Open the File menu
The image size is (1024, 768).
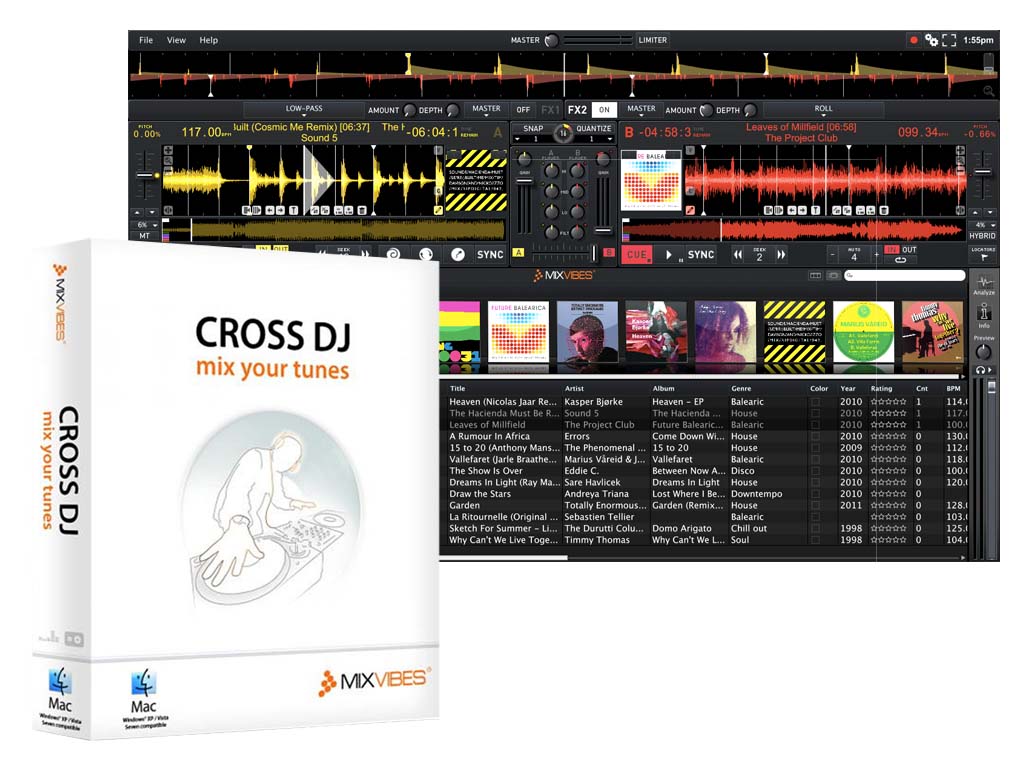coord(146,40)
